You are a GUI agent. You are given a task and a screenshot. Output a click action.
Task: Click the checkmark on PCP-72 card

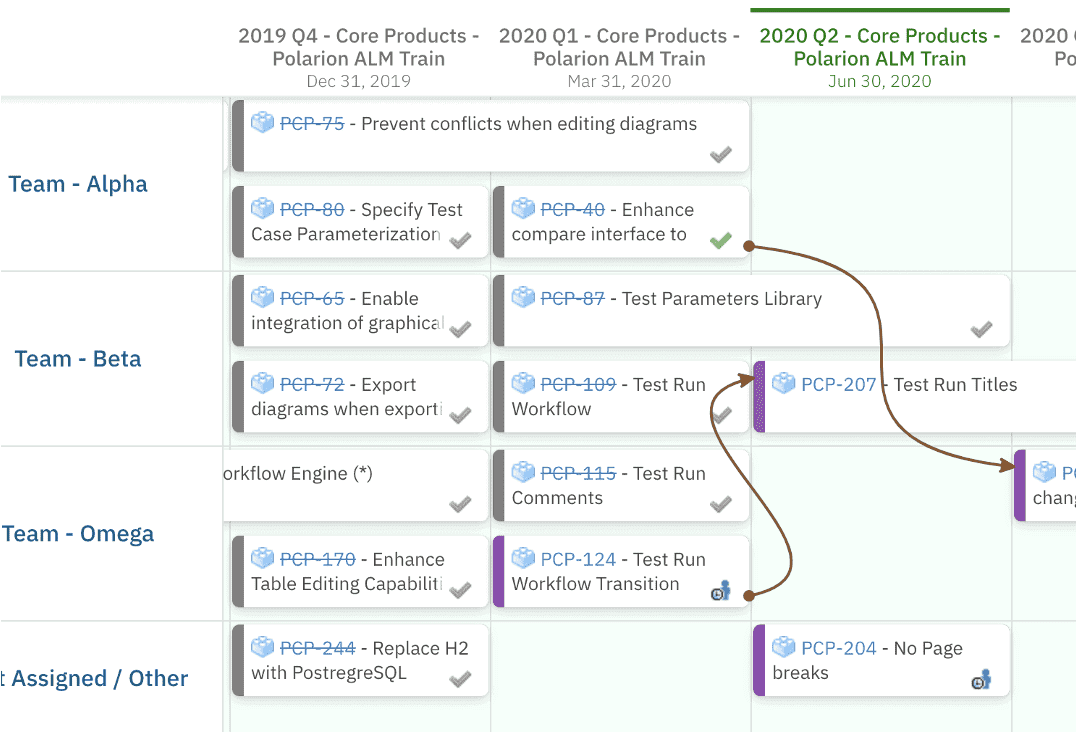(x=460, y=415)
